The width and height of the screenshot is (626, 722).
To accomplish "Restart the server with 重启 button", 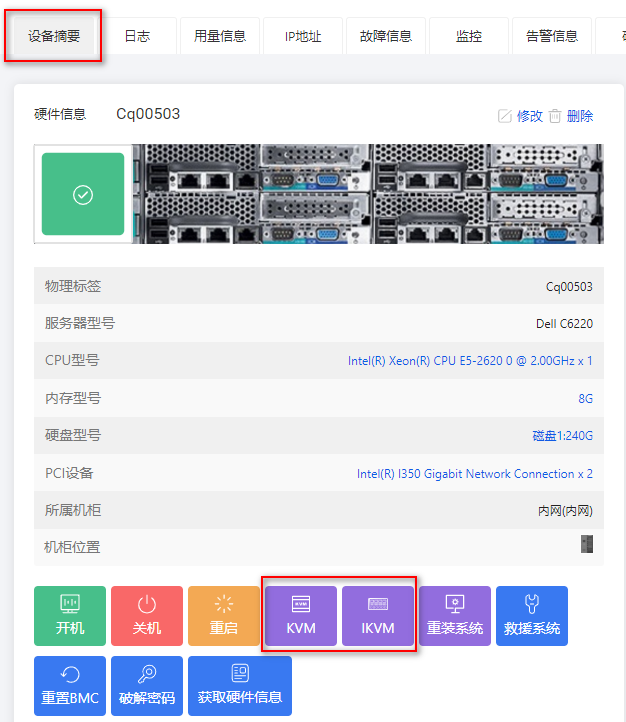I will (224, 616).
